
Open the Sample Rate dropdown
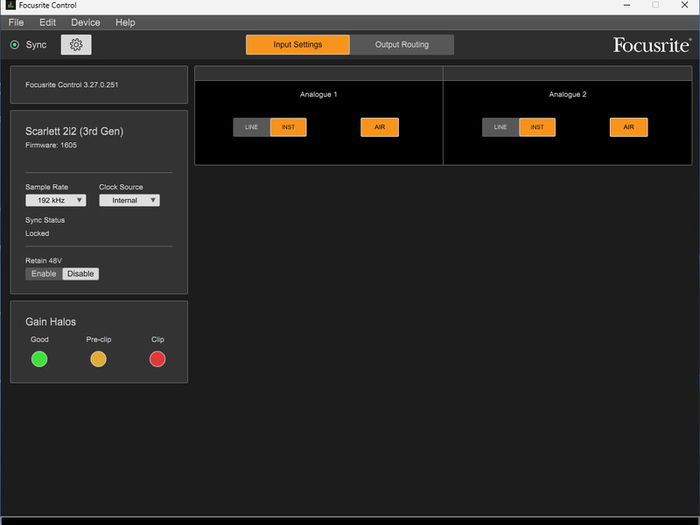pos(56,200)
